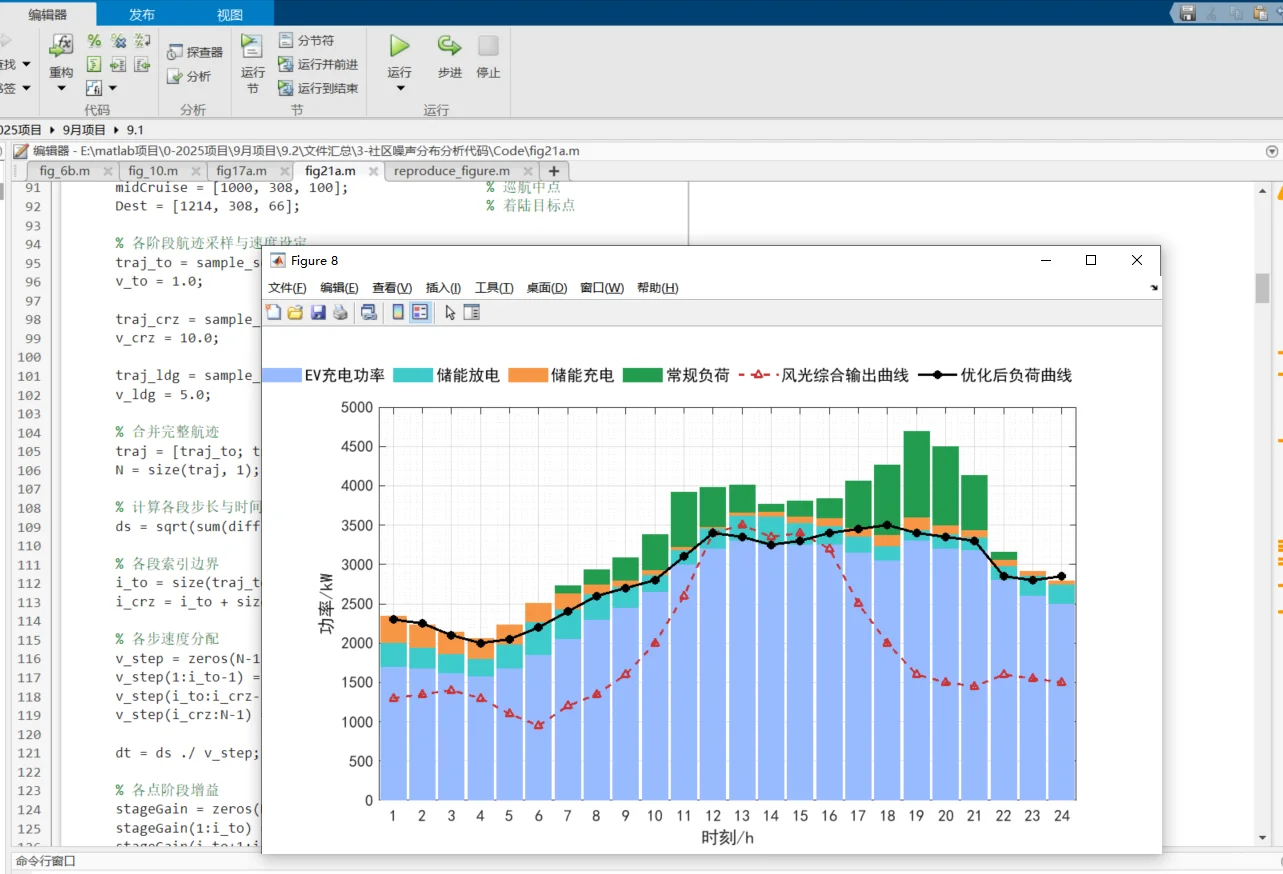1283x874 pixels.
Task: Expand the dropdown arrow under Run (运行)
Action: tap(400, 89)
